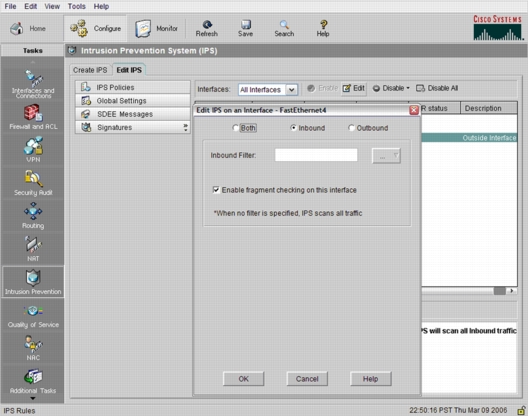Screen dimensions: 530x418
Task: Expand the task list down arrow
Action: click(x=33, y=399)
